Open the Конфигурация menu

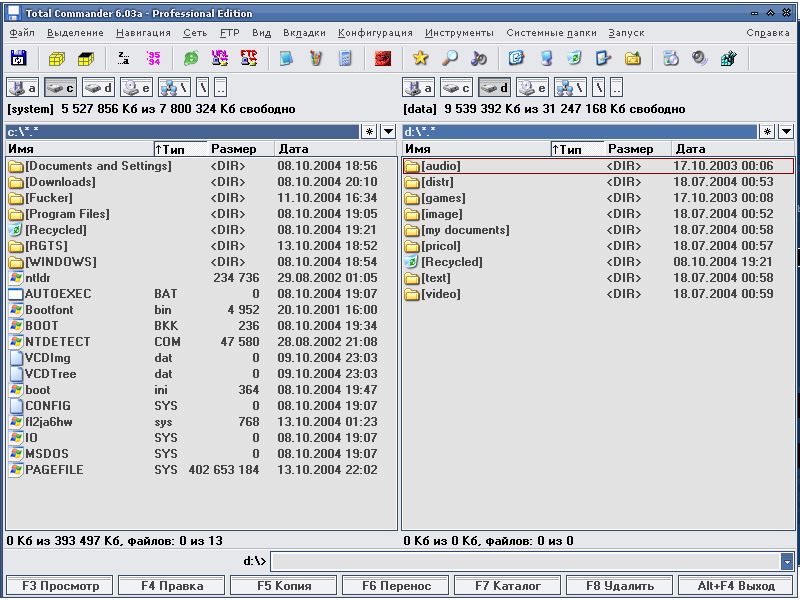[x=375, y=33]
